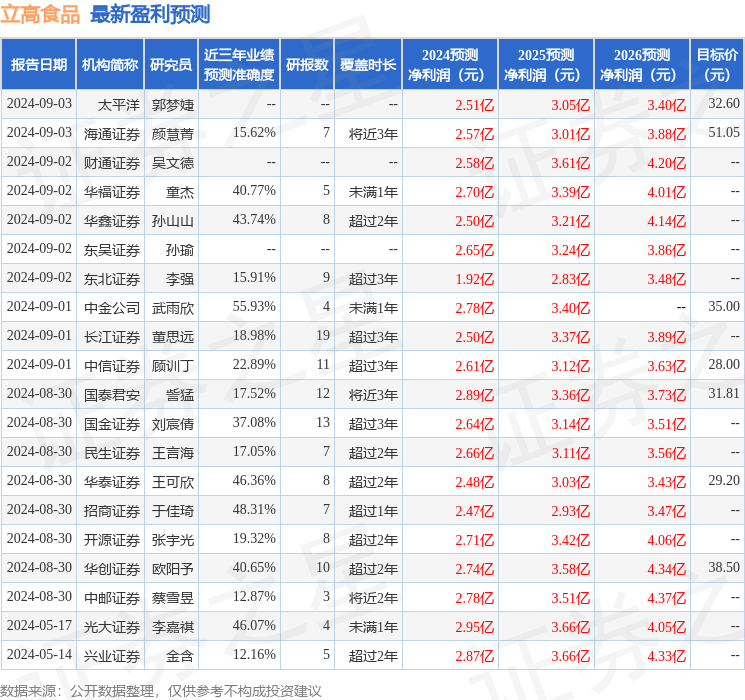The image size is (745, 700).
Task: Click the 最新盈利预测 title text
Action: tap(150, 14)
